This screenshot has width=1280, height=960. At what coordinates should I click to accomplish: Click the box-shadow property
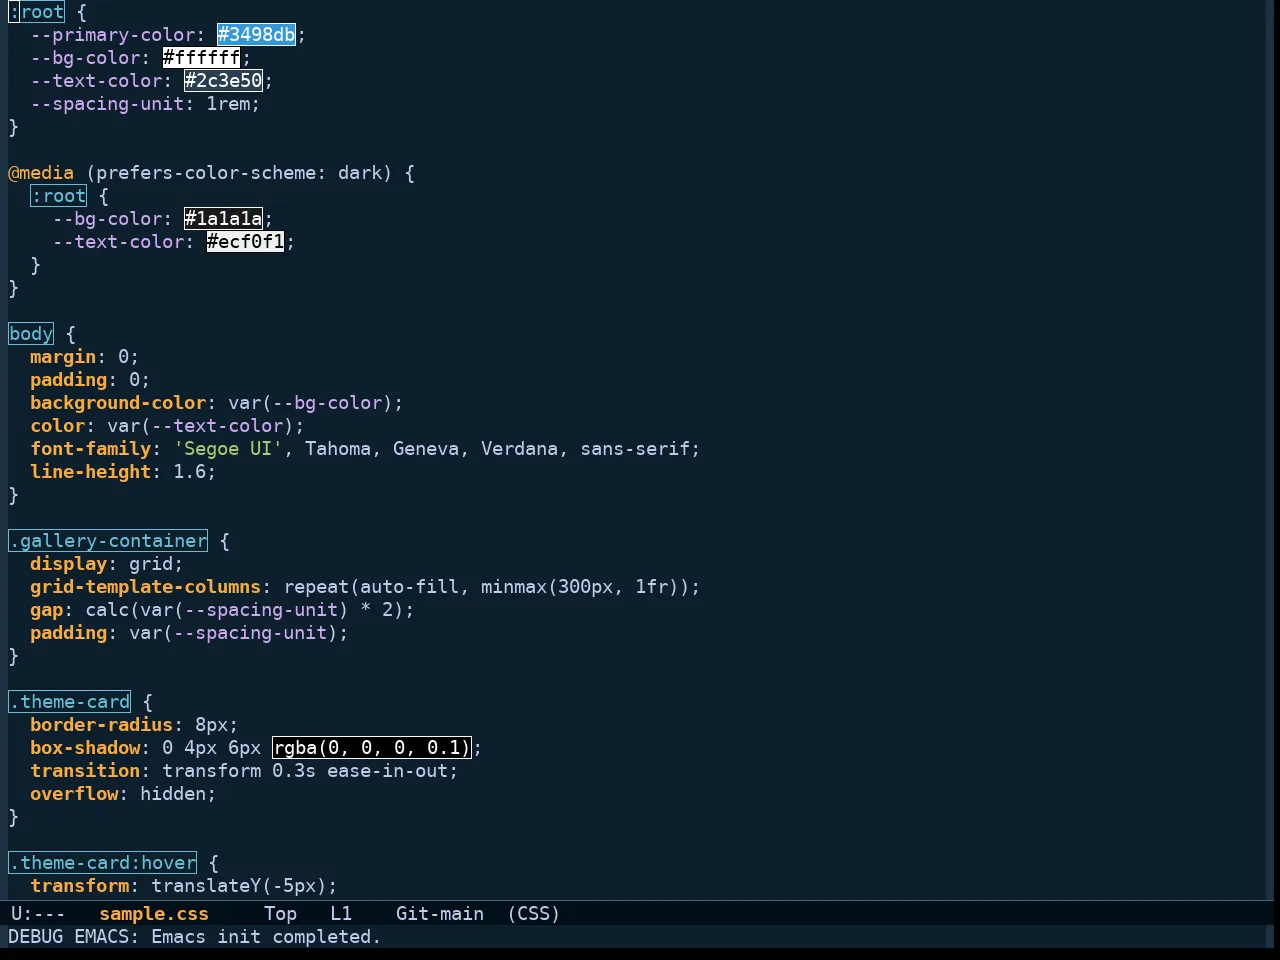(x=85, y=748)
